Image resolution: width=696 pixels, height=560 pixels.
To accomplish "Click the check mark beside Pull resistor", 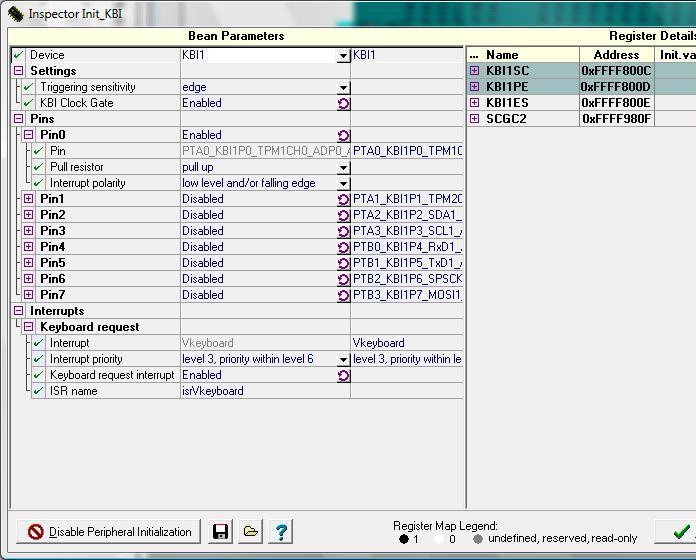I will click(x=39, y=167).
